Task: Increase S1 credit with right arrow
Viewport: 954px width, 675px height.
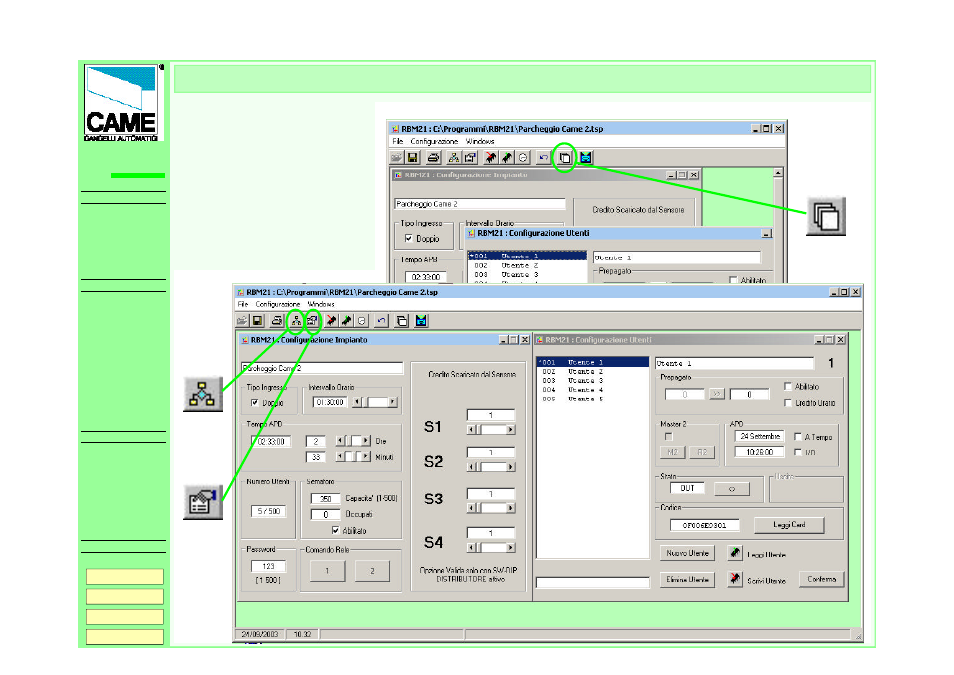Action: 510,429
